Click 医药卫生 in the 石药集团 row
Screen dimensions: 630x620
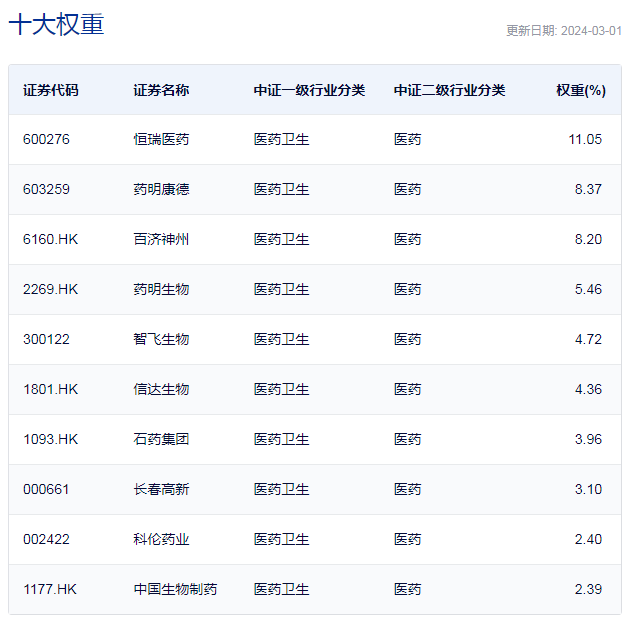[x=281, y=439]
